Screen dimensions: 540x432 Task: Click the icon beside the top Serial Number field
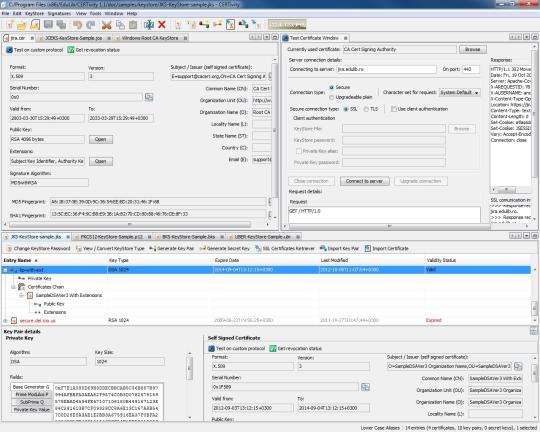tap(149, 97)
